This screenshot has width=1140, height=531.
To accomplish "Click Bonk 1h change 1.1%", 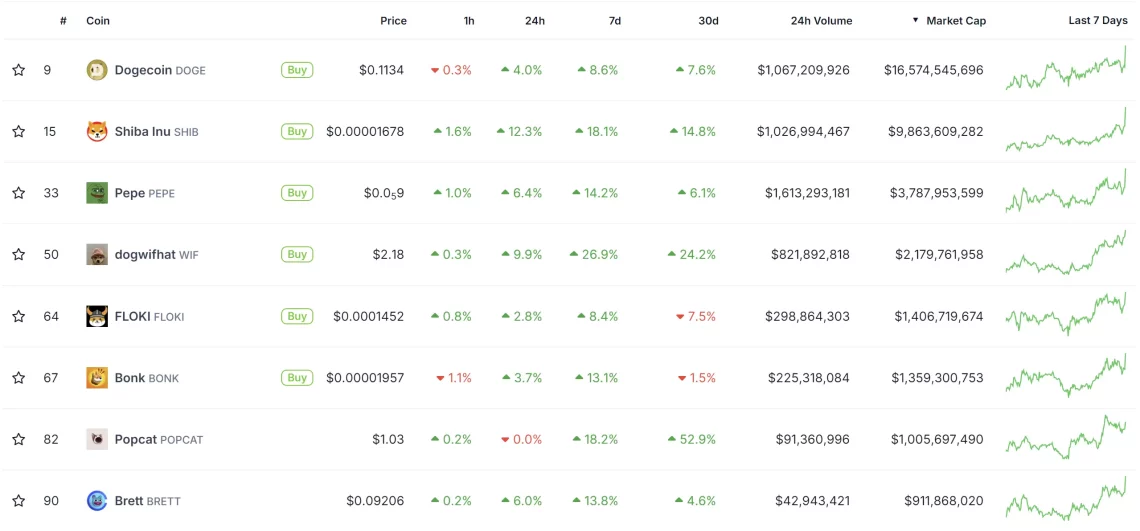I will (x=454, y=378).
